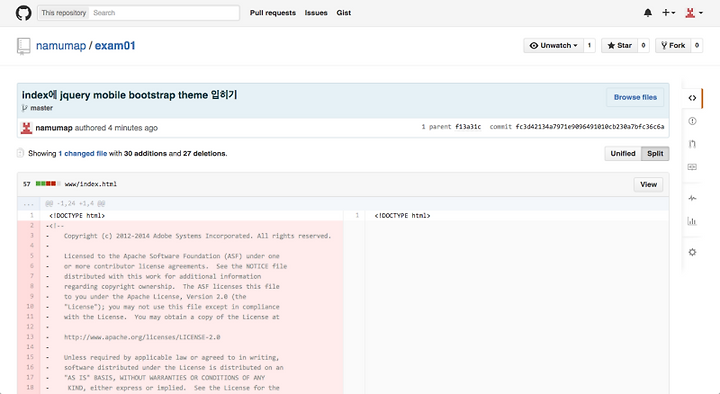Screen dimensions: 720x394
Task: Focus the repository search field
Action: pyautogui.click(x=164, y=13)
